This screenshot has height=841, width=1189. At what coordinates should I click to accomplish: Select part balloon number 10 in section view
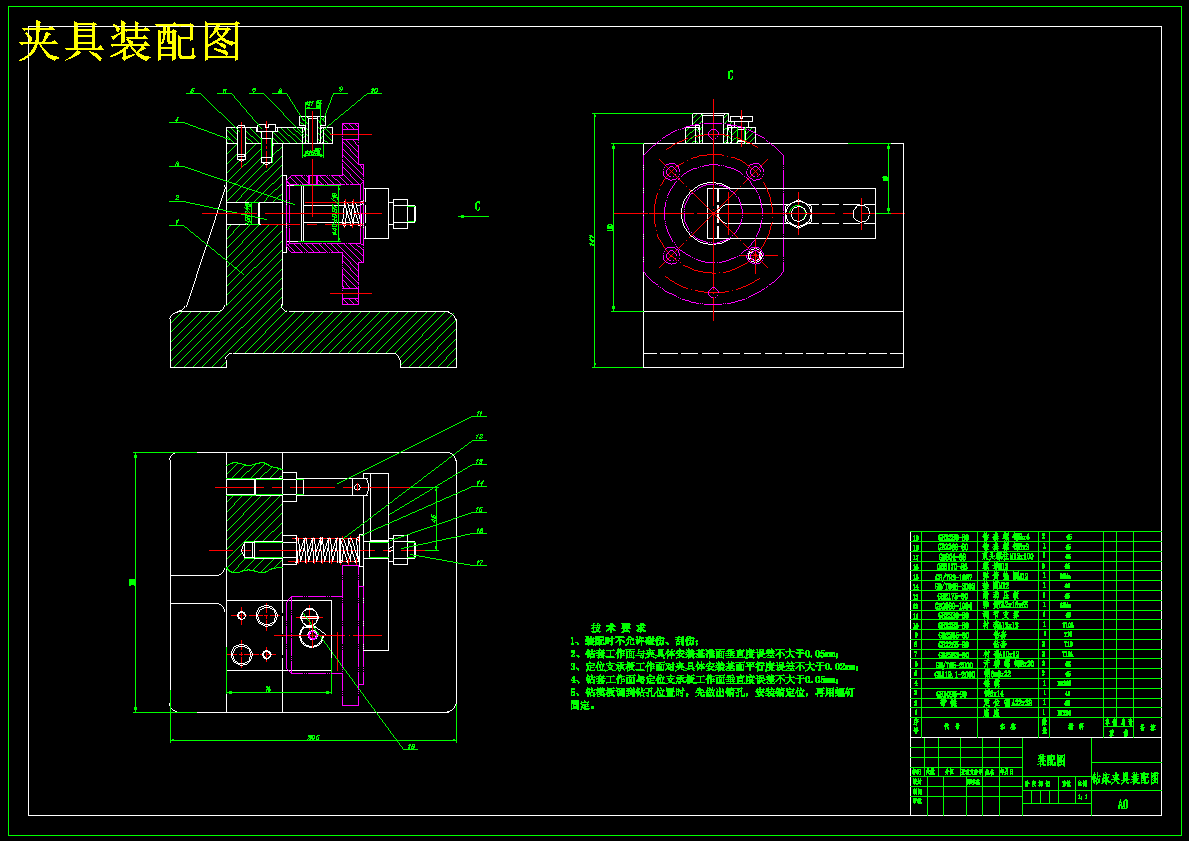pyautogui.click(x=375, y=91)
